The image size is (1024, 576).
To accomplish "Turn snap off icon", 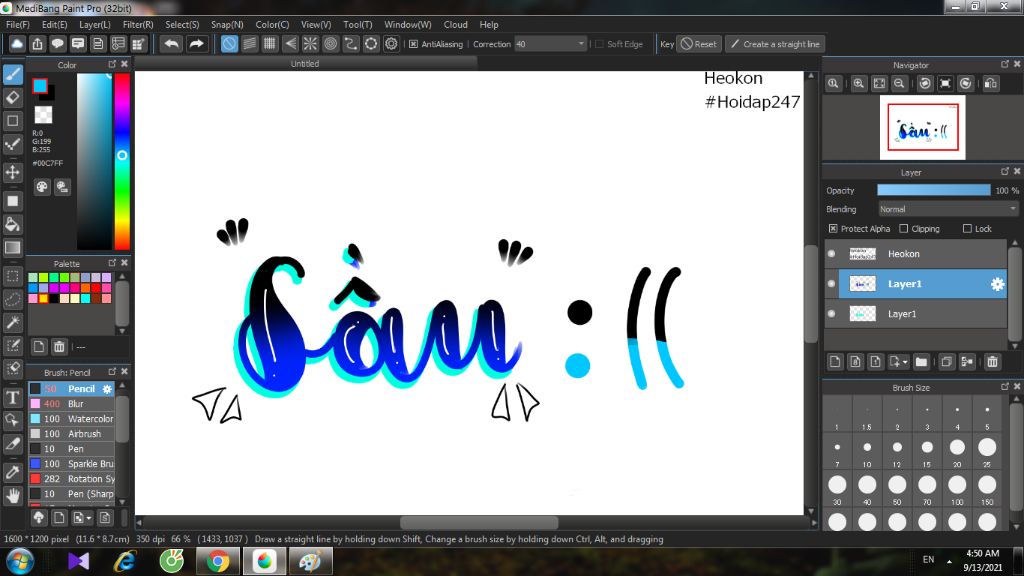I will tap(229, 44).
